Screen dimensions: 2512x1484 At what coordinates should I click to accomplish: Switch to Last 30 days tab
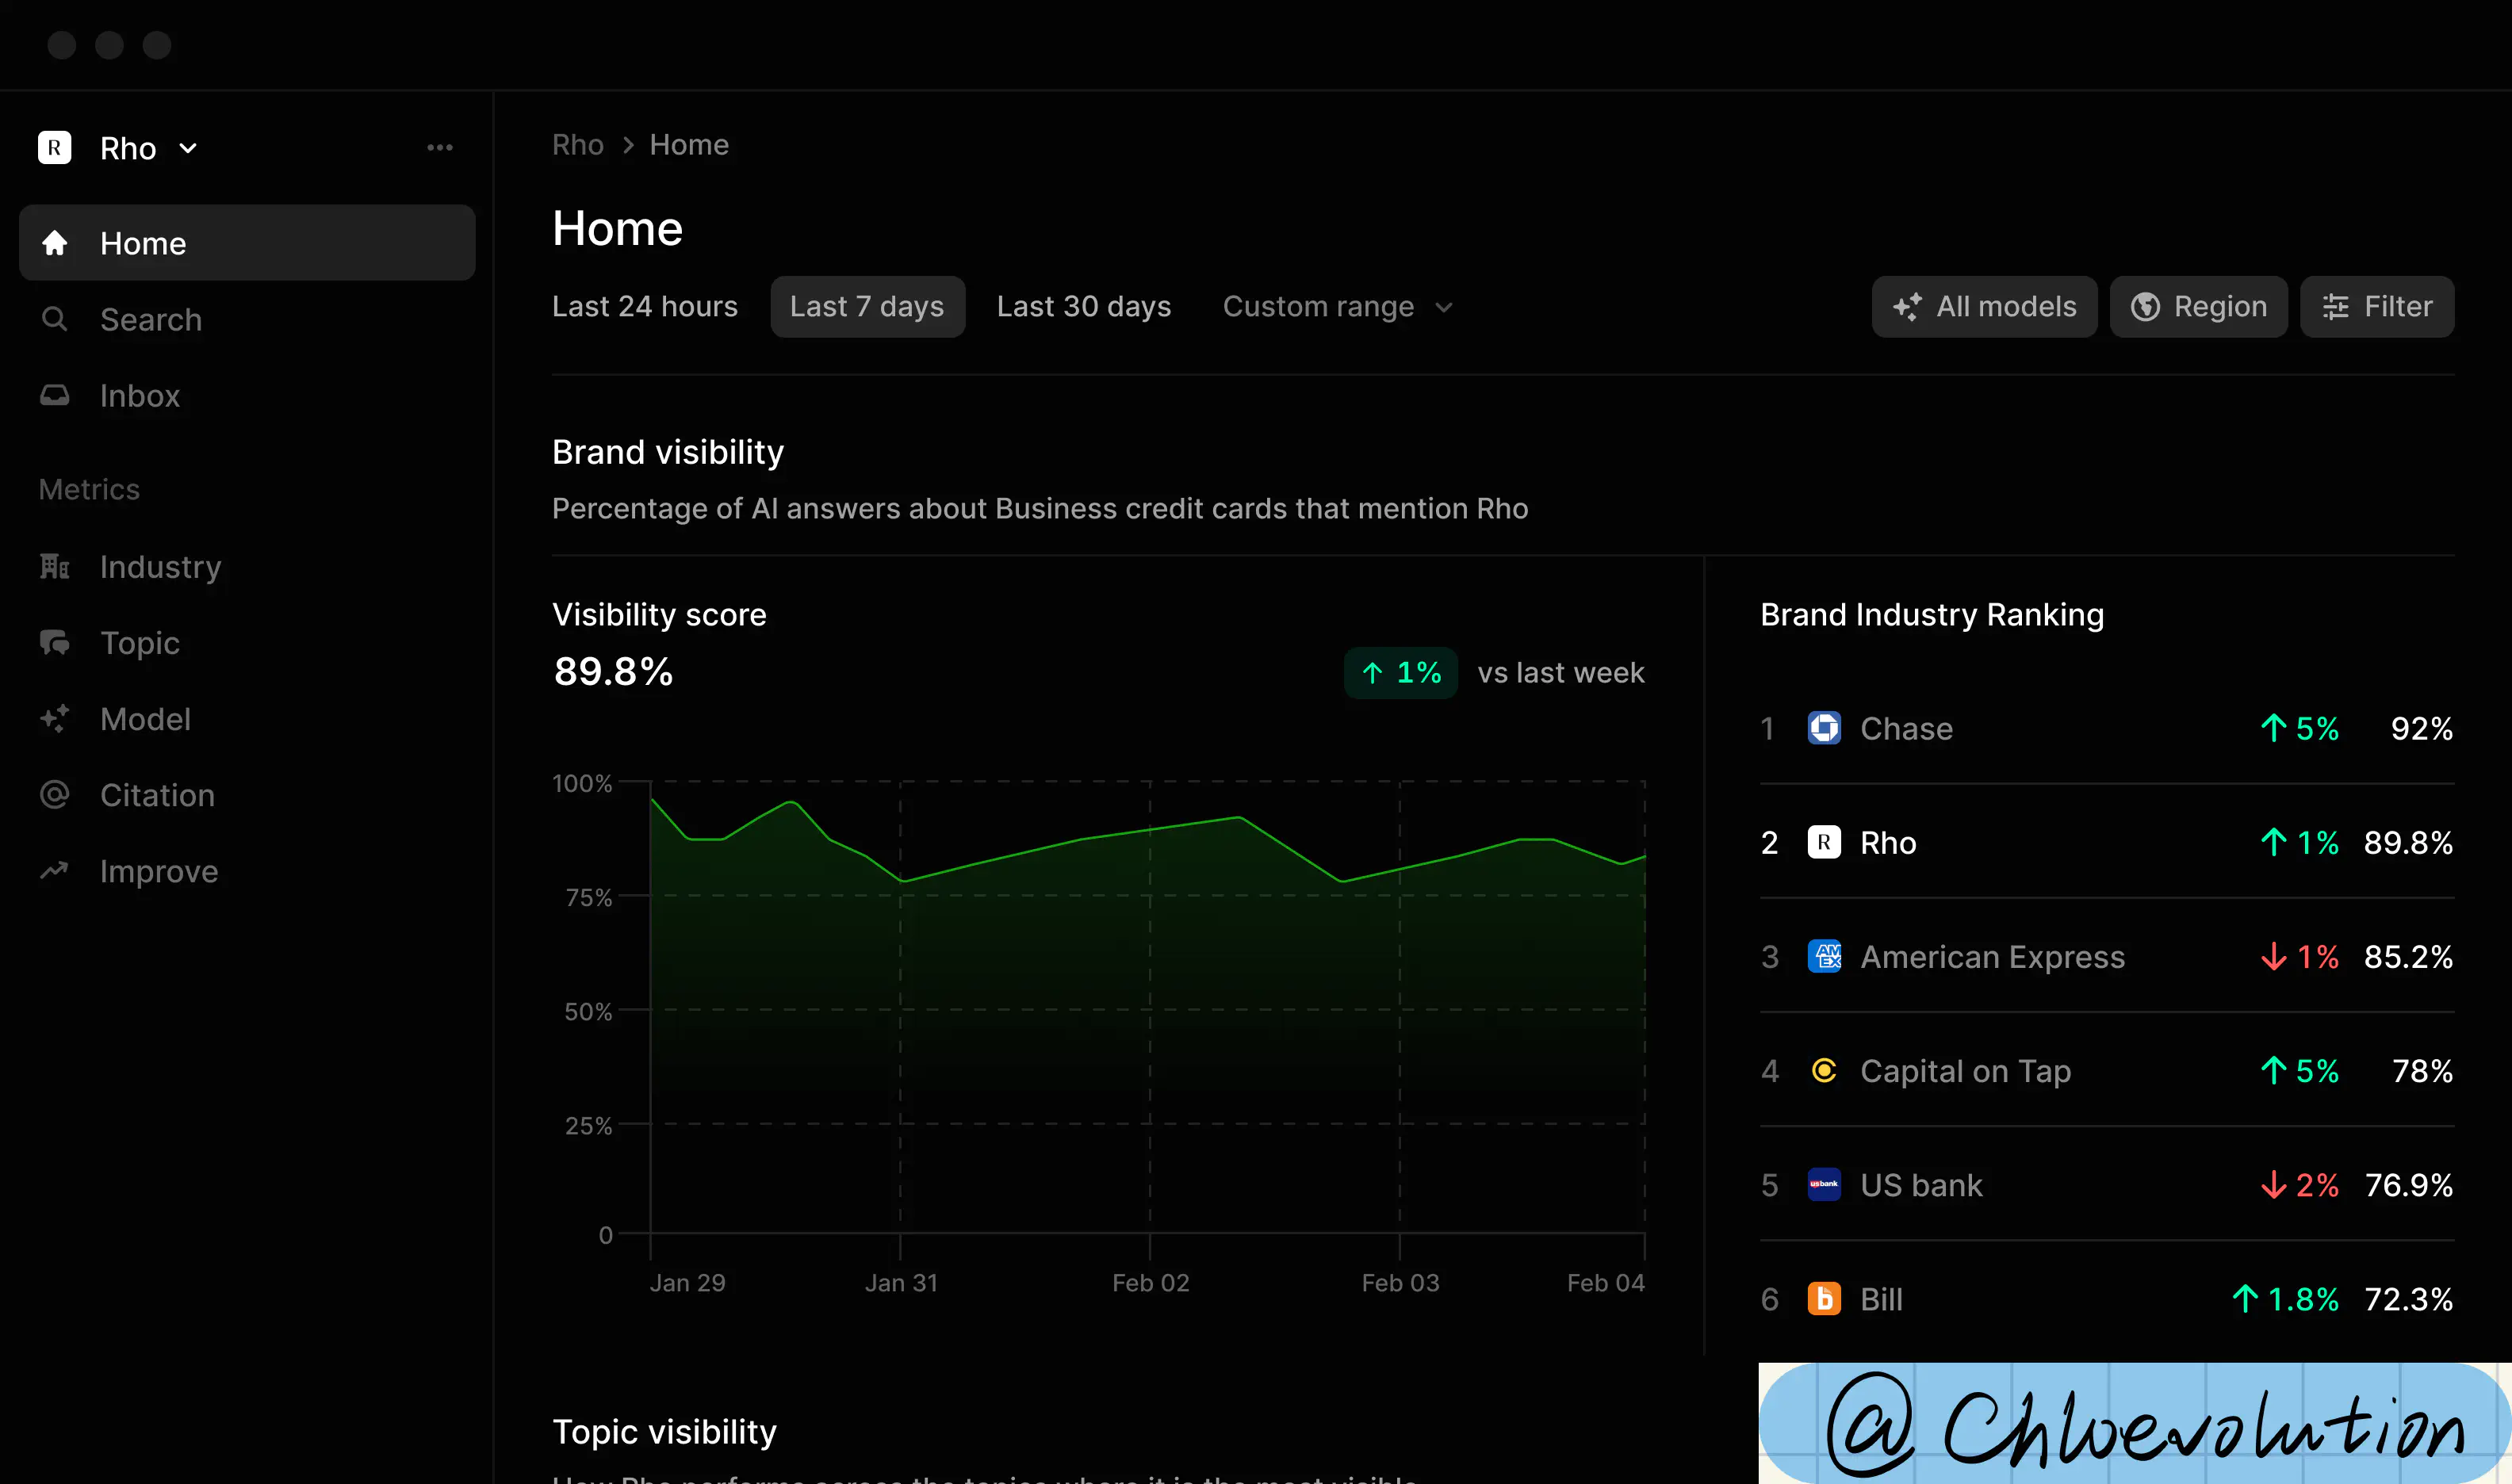pos(1084,306)
